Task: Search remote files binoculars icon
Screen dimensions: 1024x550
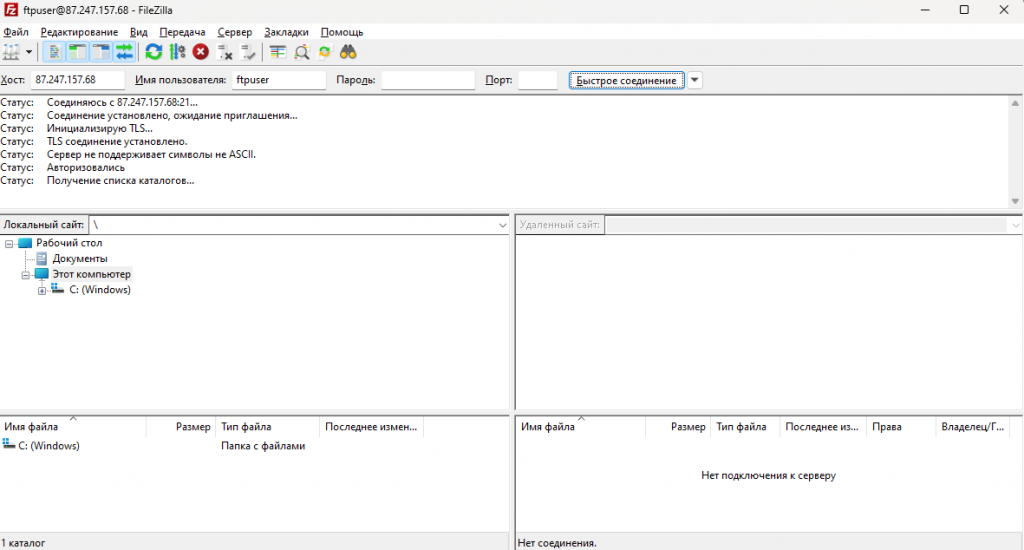Action: point(348,52)
